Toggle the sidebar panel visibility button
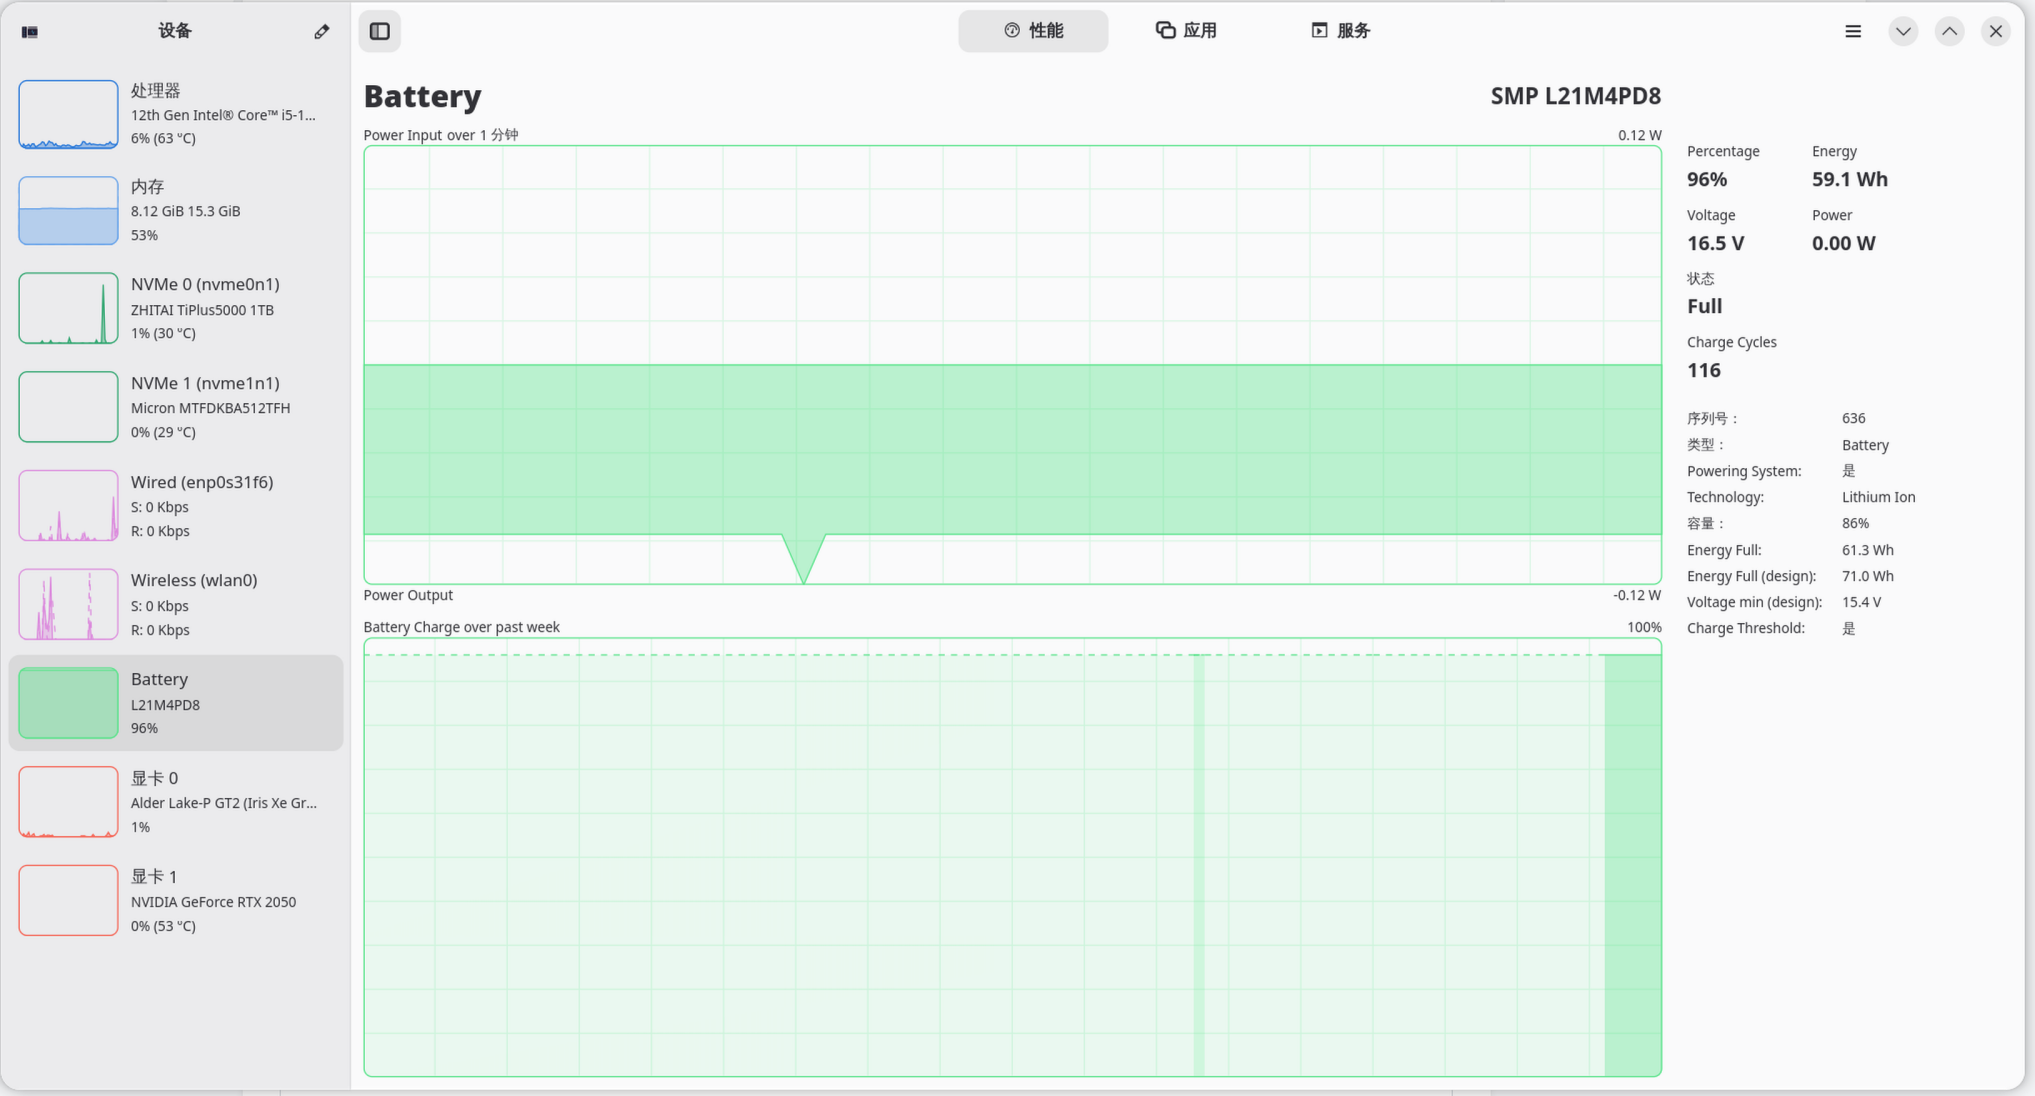Screen dimensions: 2035x1096 click(380, 32)
